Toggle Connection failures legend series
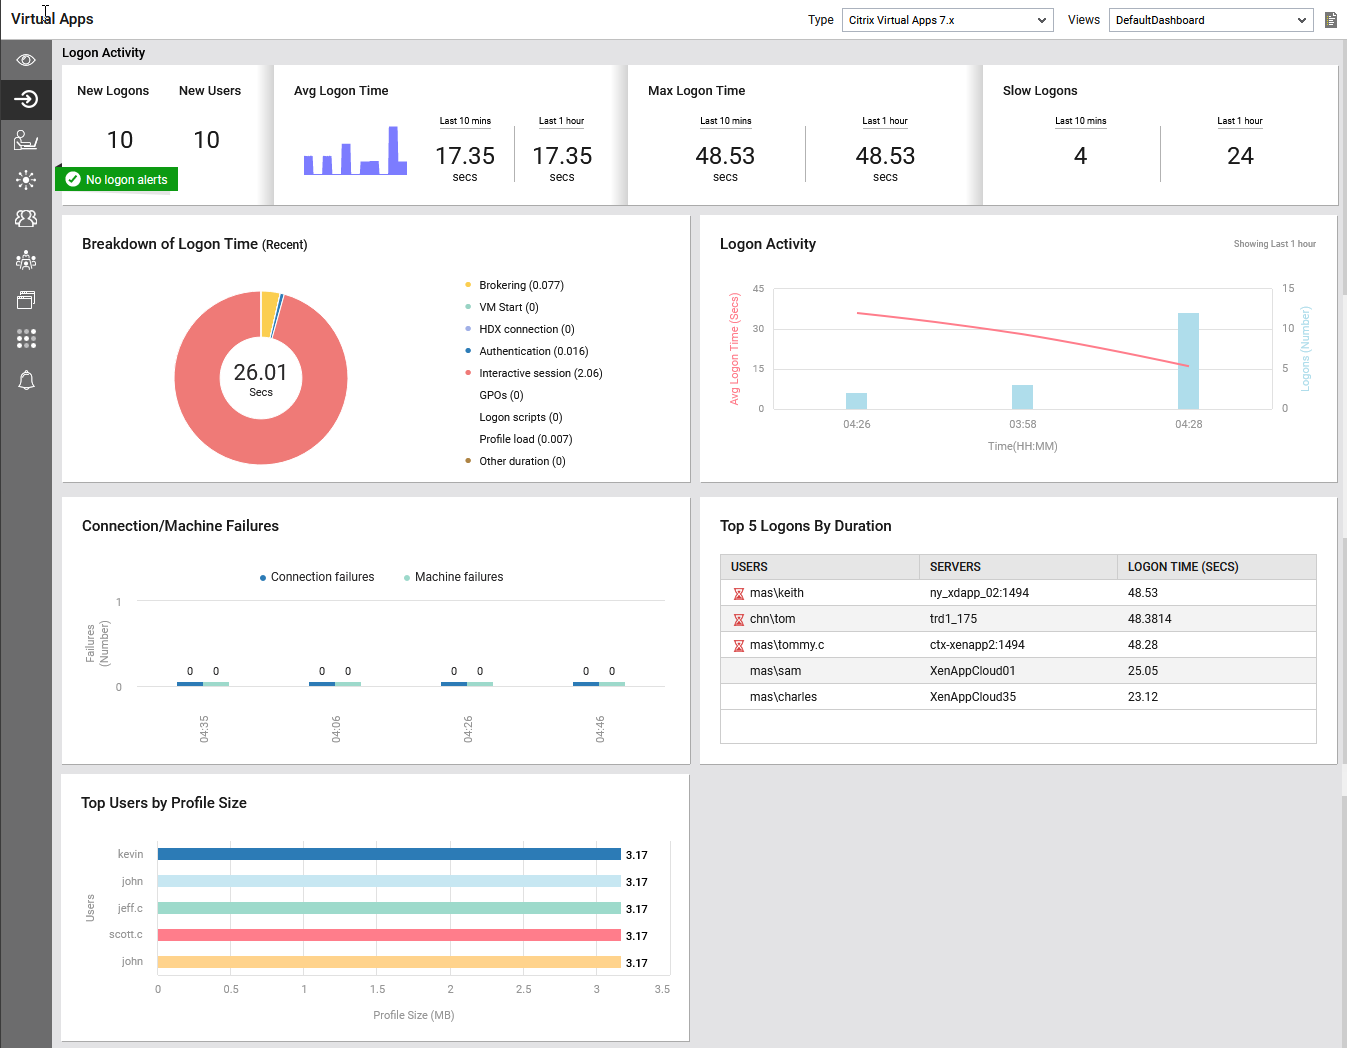This screenshot has height=1048, width=1347. (x=317, y=577)
